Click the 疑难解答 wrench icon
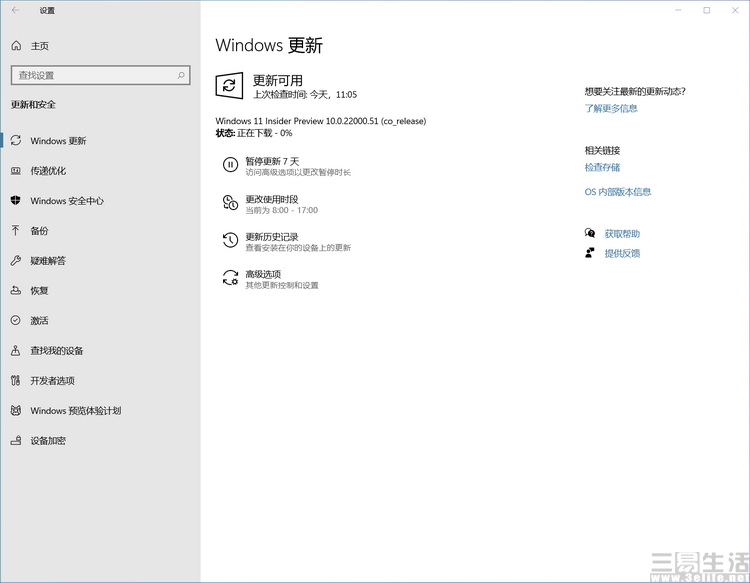This screenshot has height=583, width=750. [x=16, y=261]
